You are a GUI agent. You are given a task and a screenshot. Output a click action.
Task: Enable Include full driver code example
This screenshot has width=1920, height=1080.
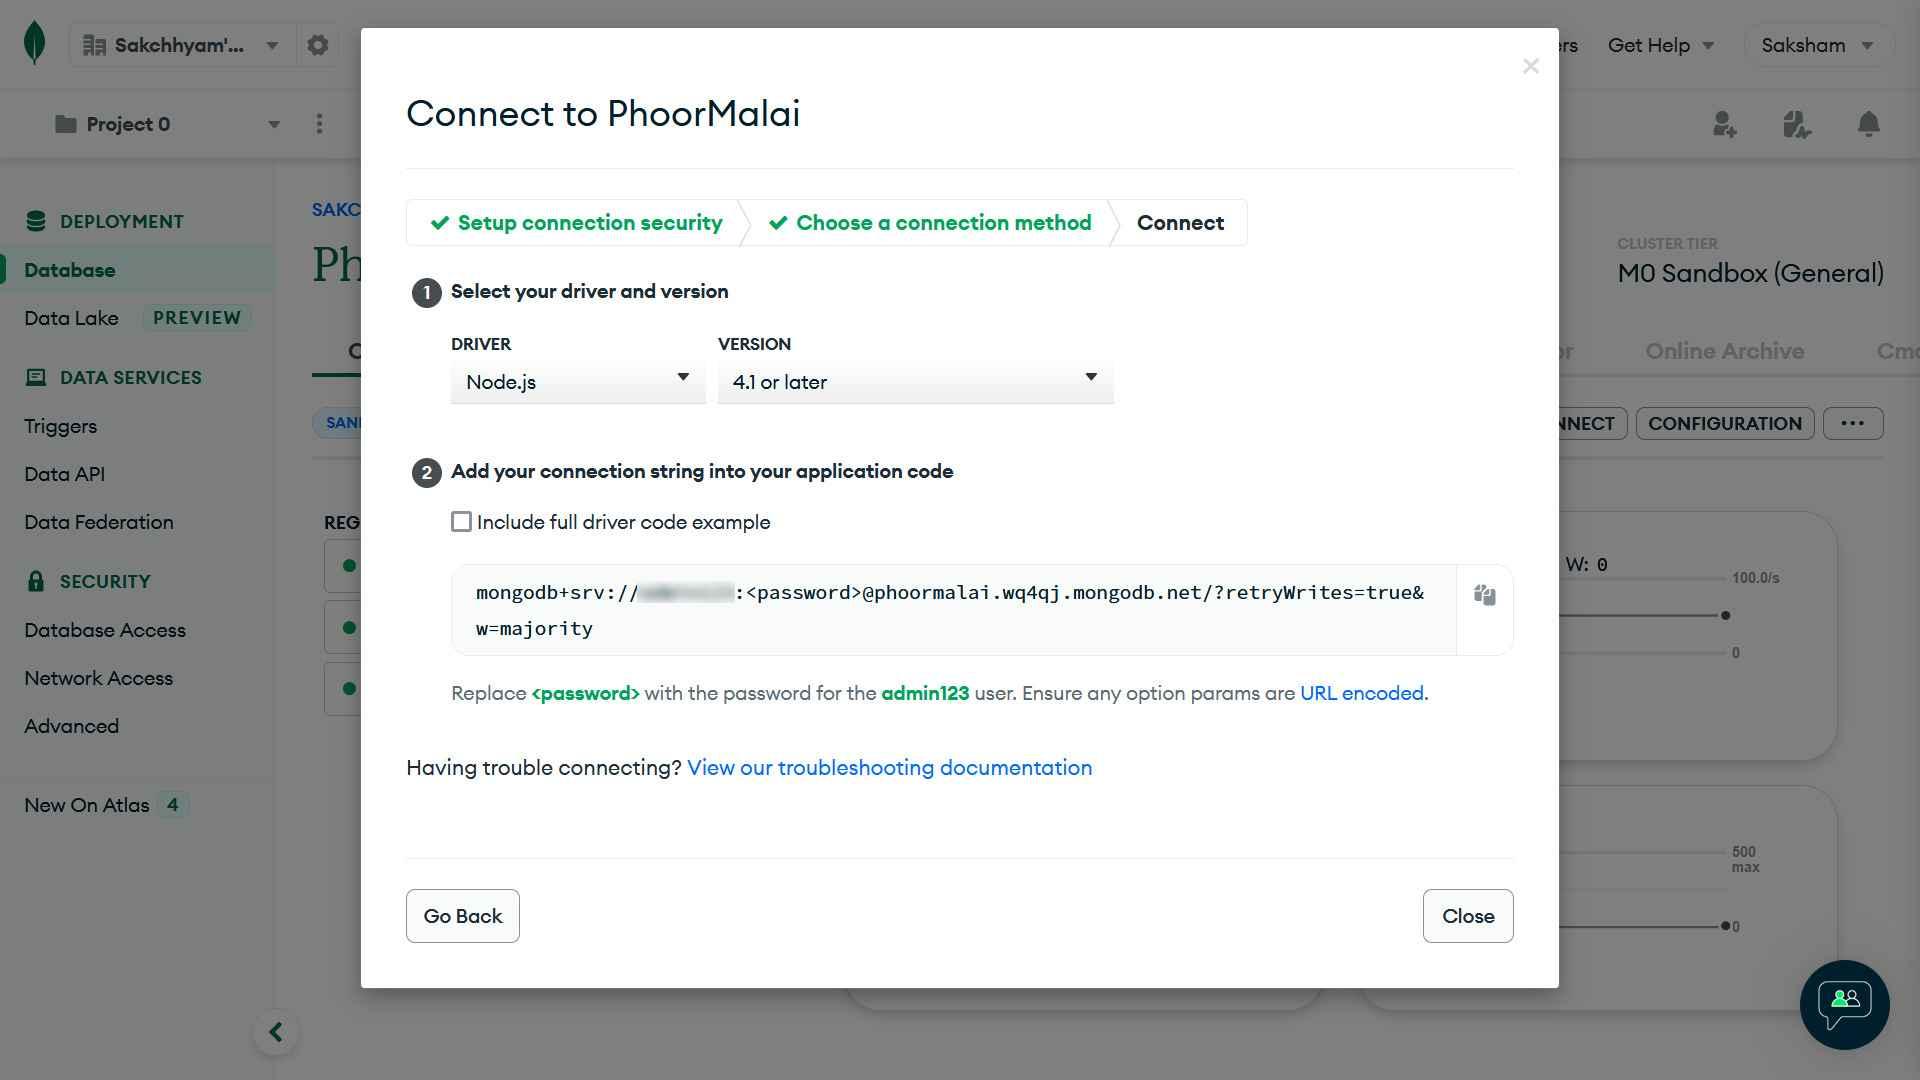pos(461,522)
